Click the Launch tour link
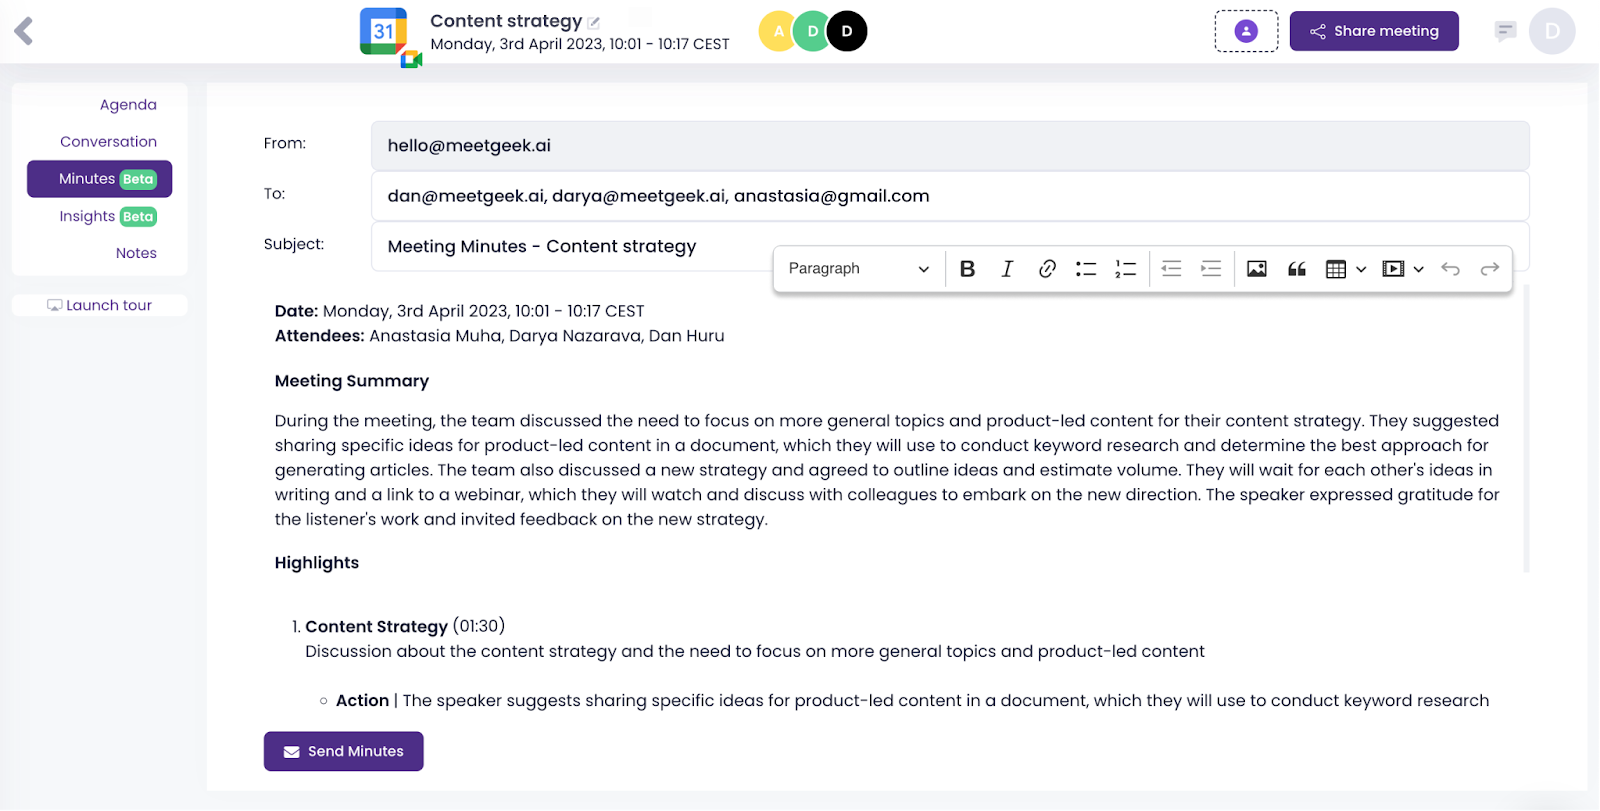This screenshot has height=811, width=1600. click(x=100, y=305)
